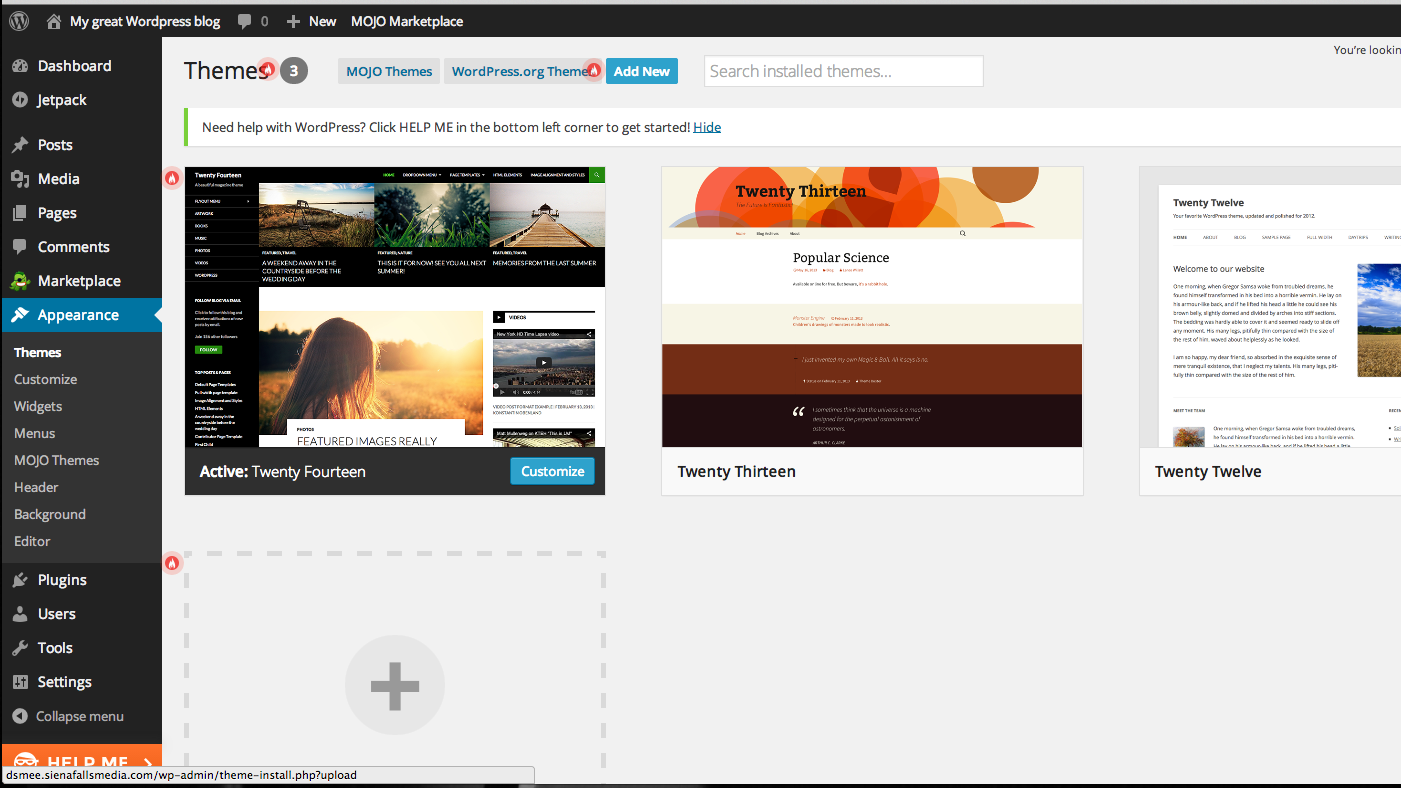The width and height of the screenshot is (1401, 788).
Task: Click the Twenty Thirteen theme name
Action: click(x=737, y=471)
